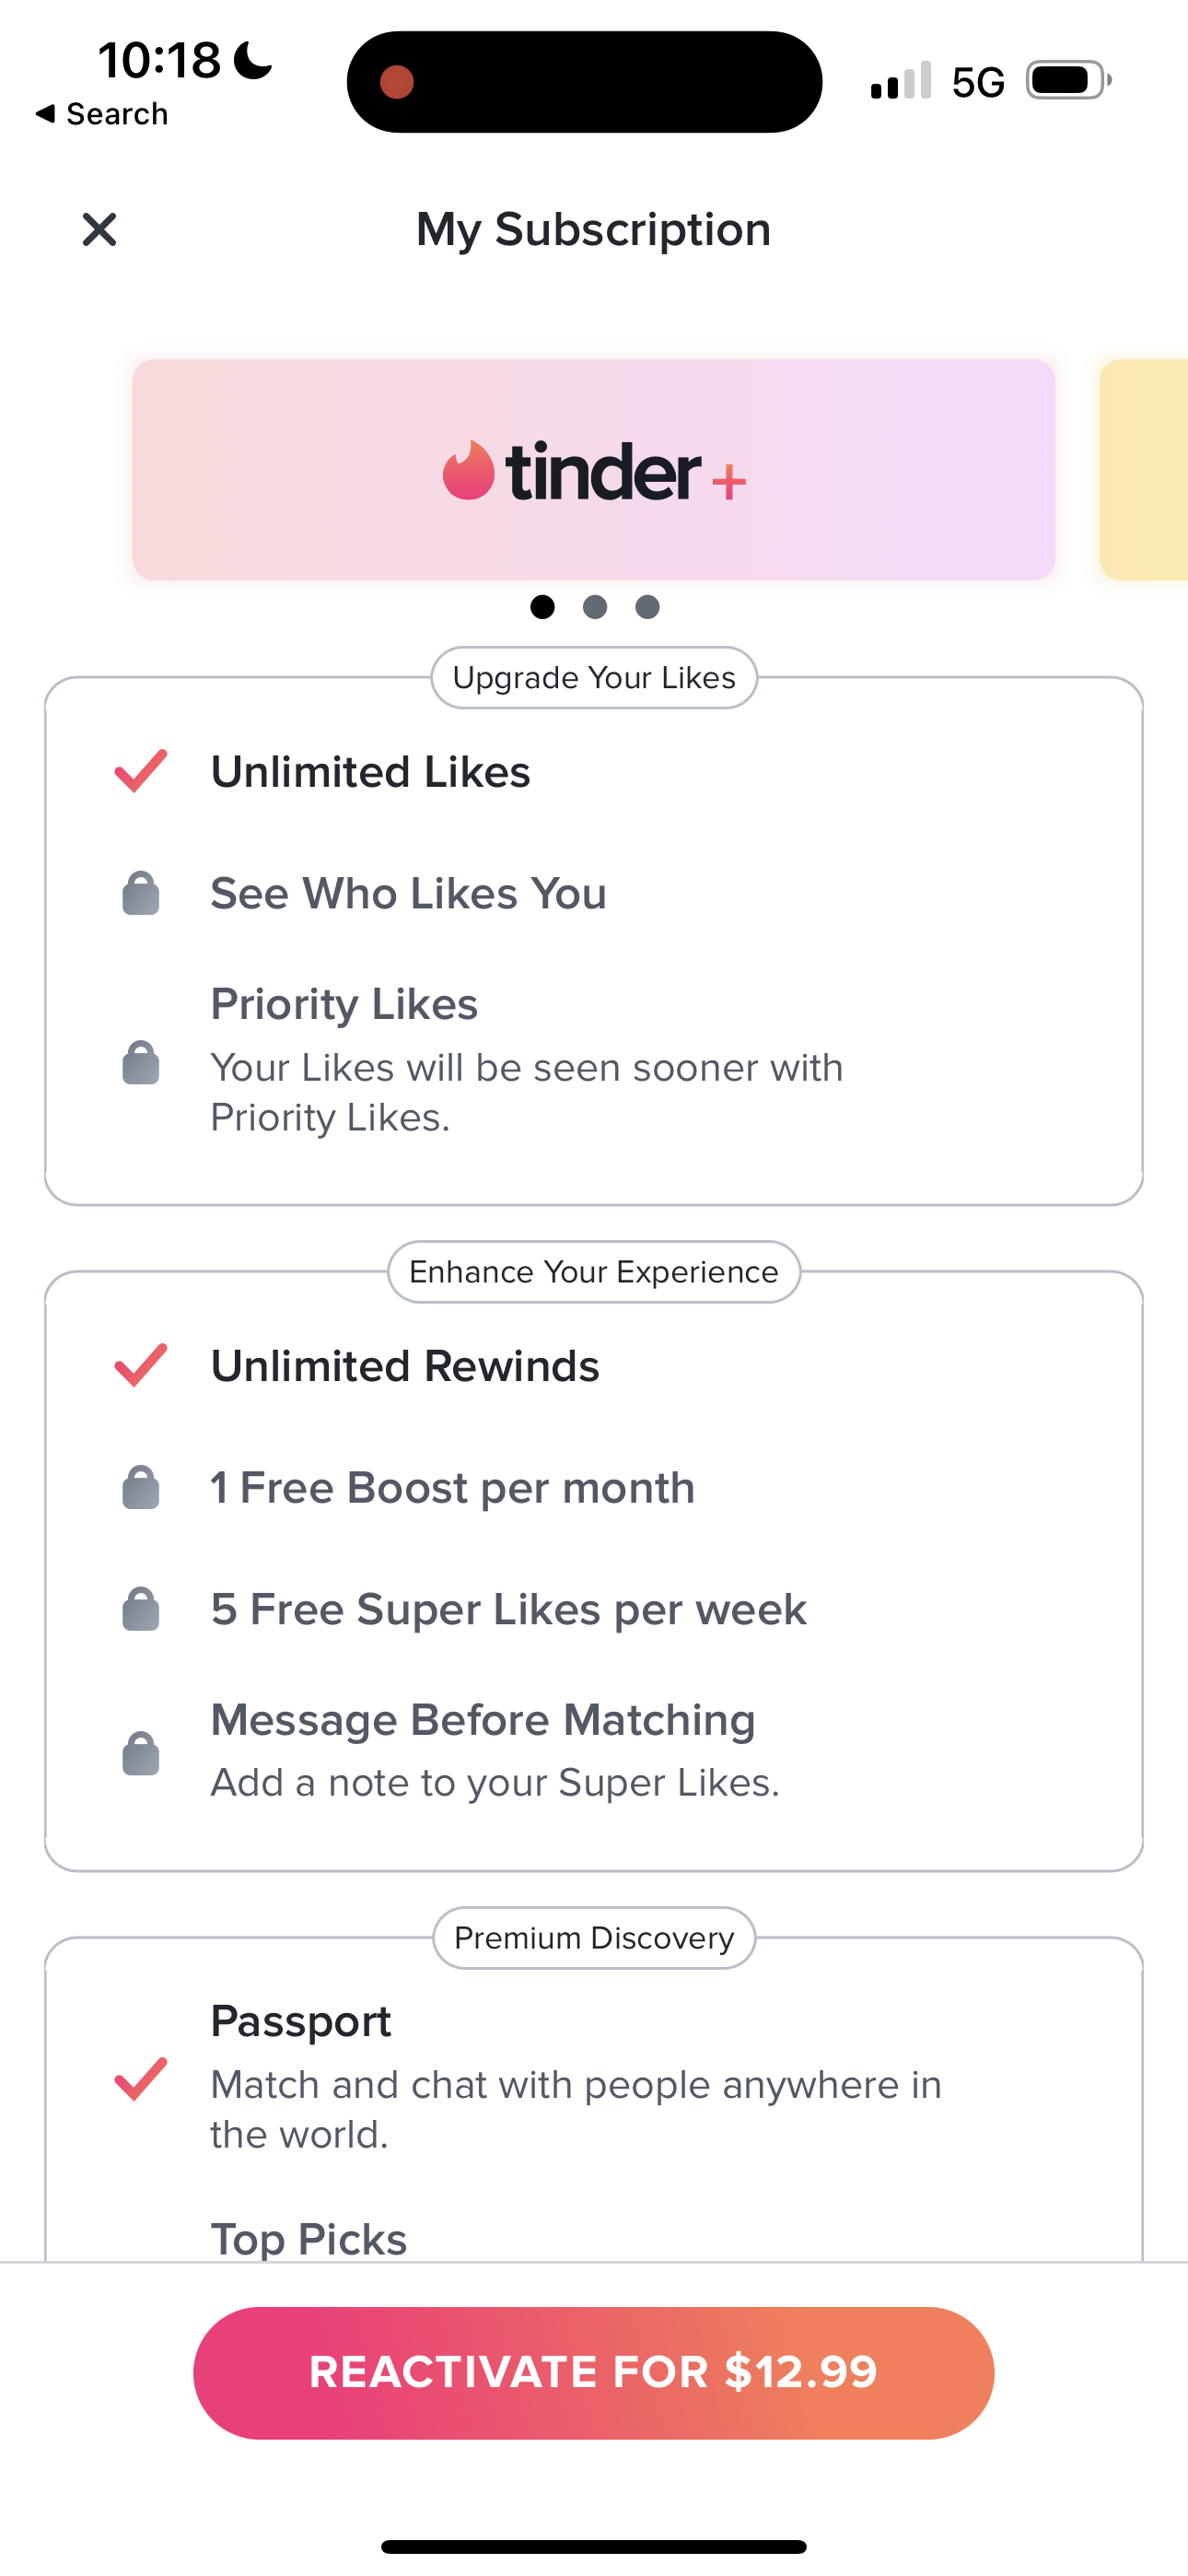Select the third carousel page dot
Viewport: 1188px width, 2576px height.
click(x=648, y=607)
